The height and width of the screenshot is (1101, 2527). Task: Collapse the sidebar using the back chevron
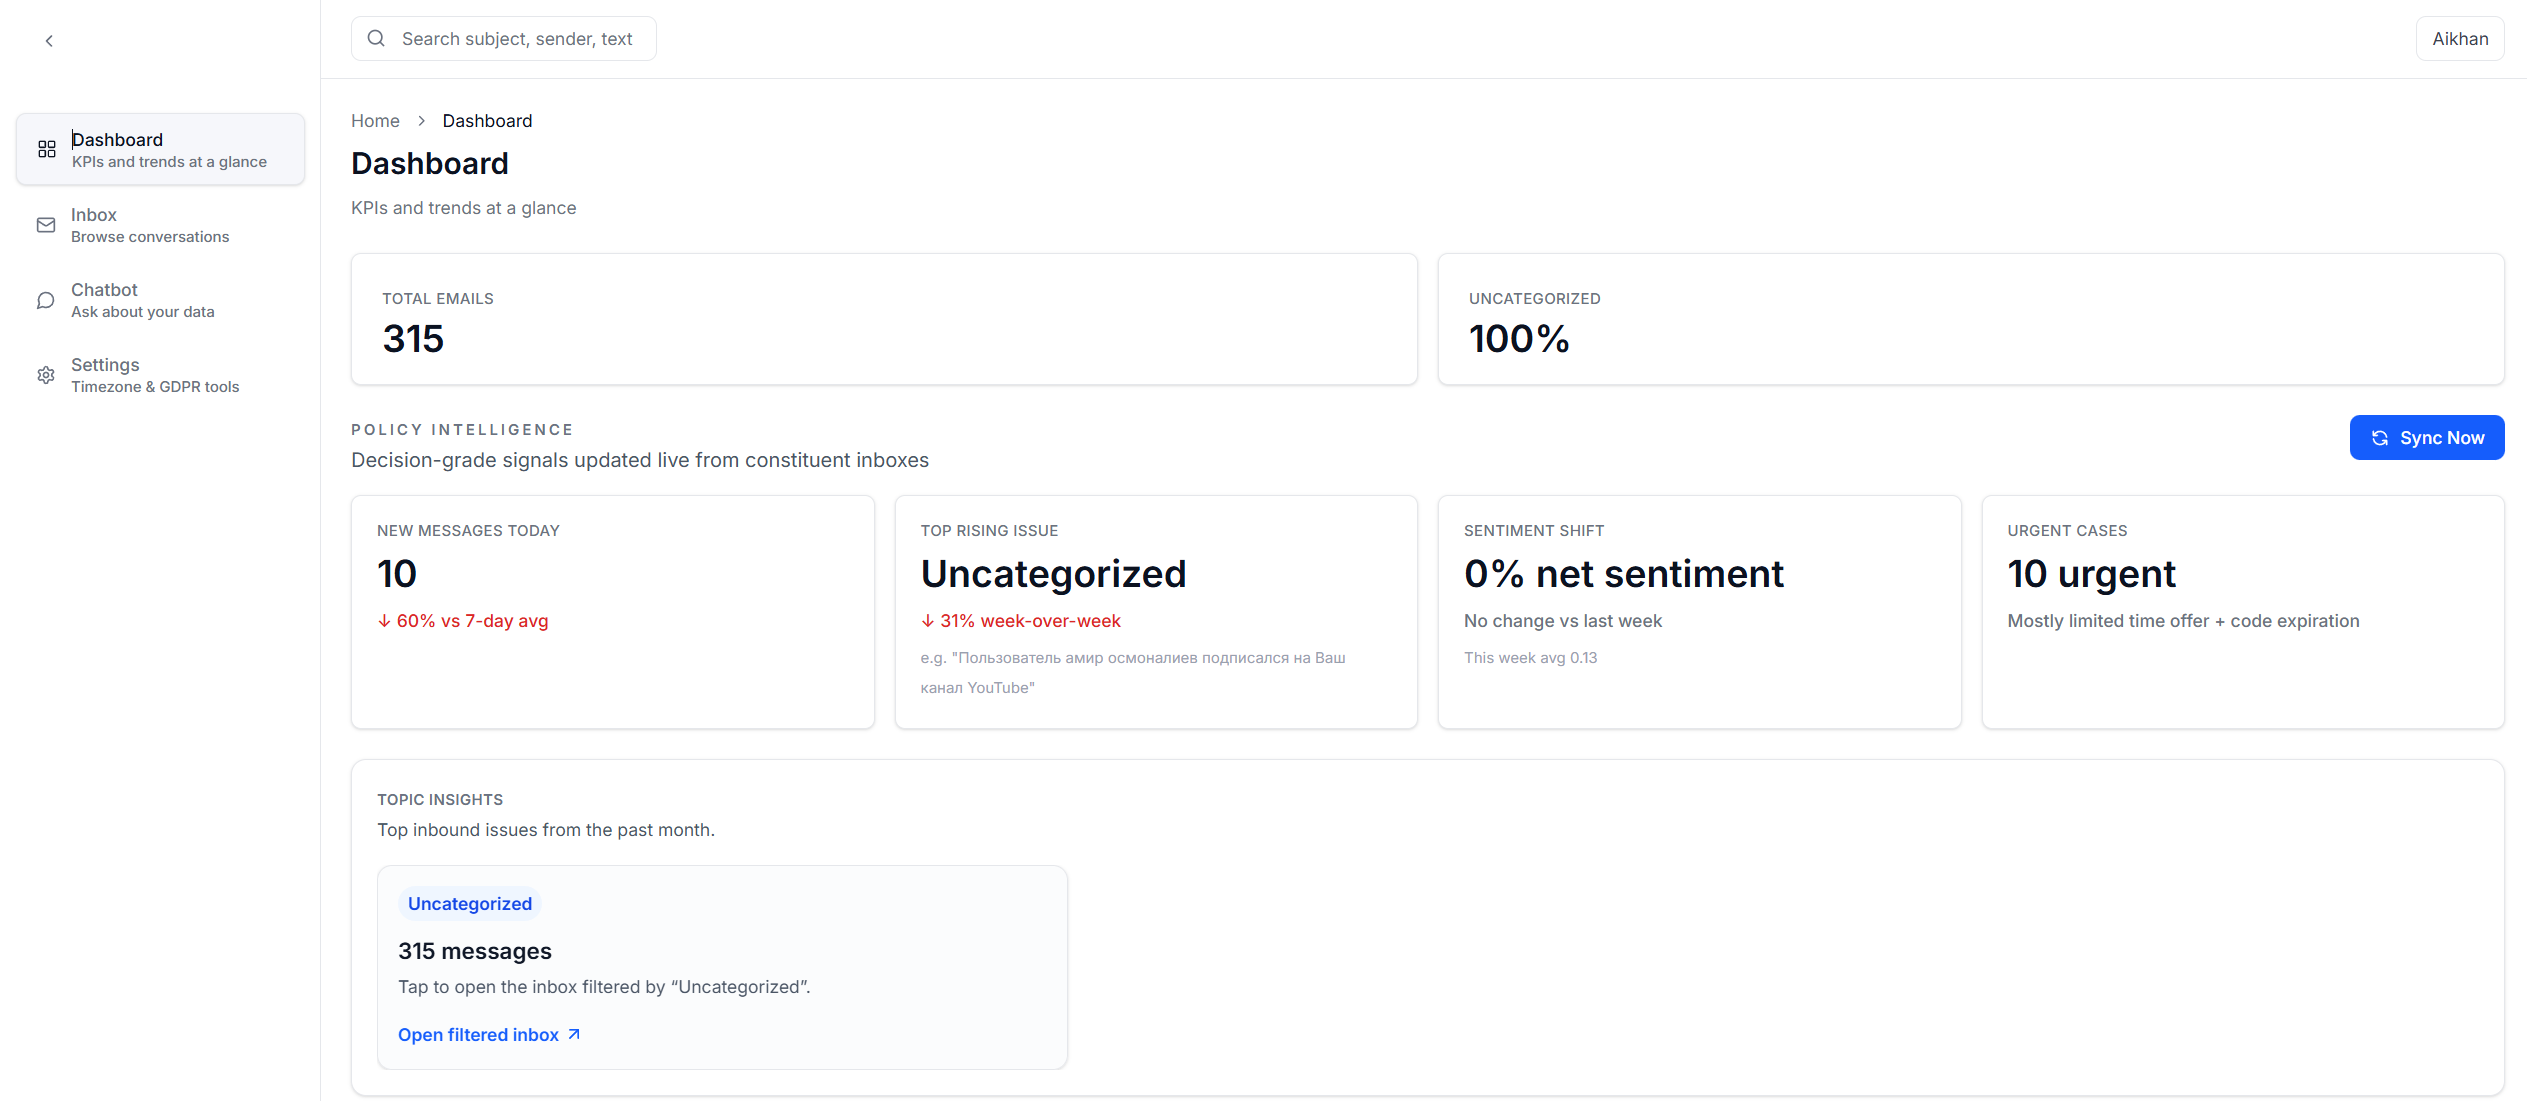pyautogui.click(x=48, y=41)
